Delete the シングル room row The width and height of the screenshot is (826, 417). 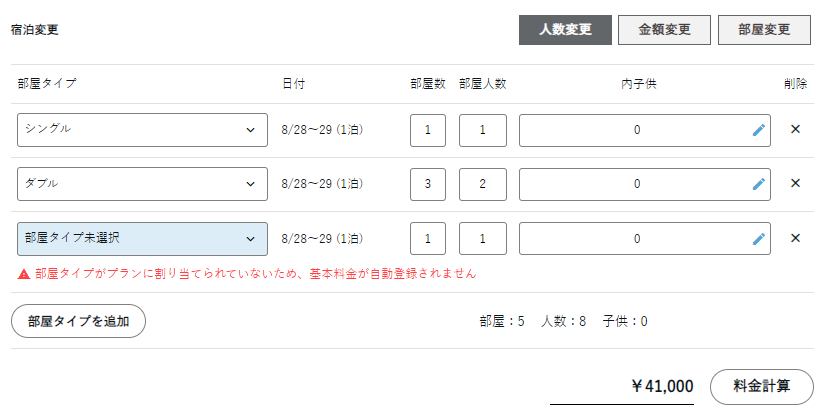[x=795, y=130]
